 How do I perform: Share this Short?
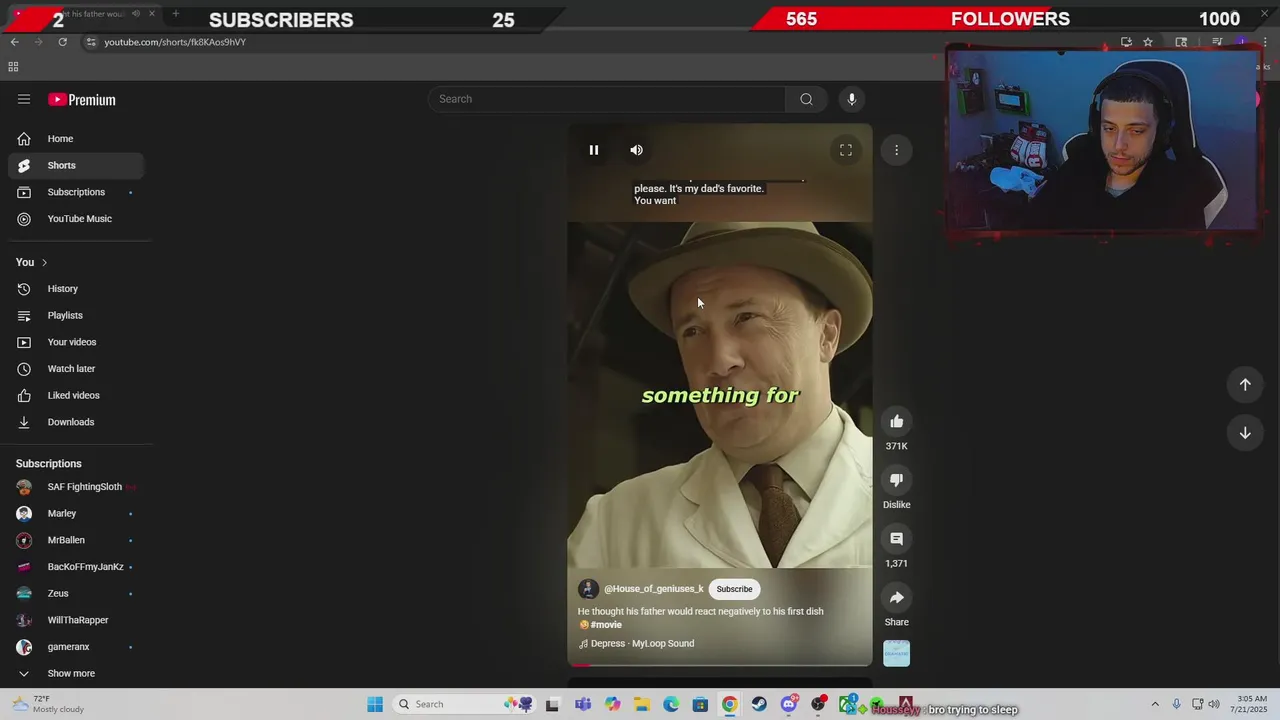click(897, 598)
